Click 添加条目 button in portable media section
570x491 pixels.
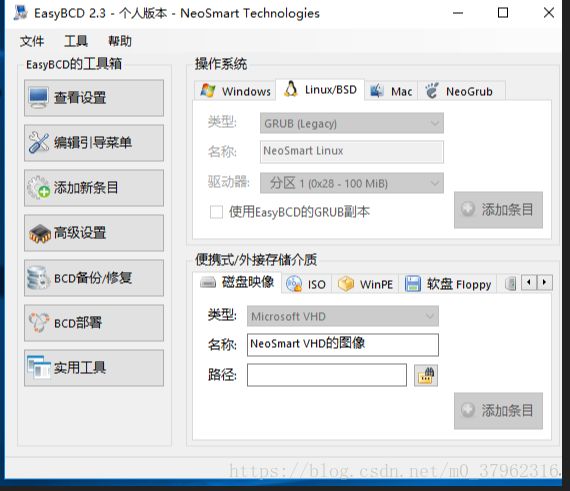coord(498,411)
